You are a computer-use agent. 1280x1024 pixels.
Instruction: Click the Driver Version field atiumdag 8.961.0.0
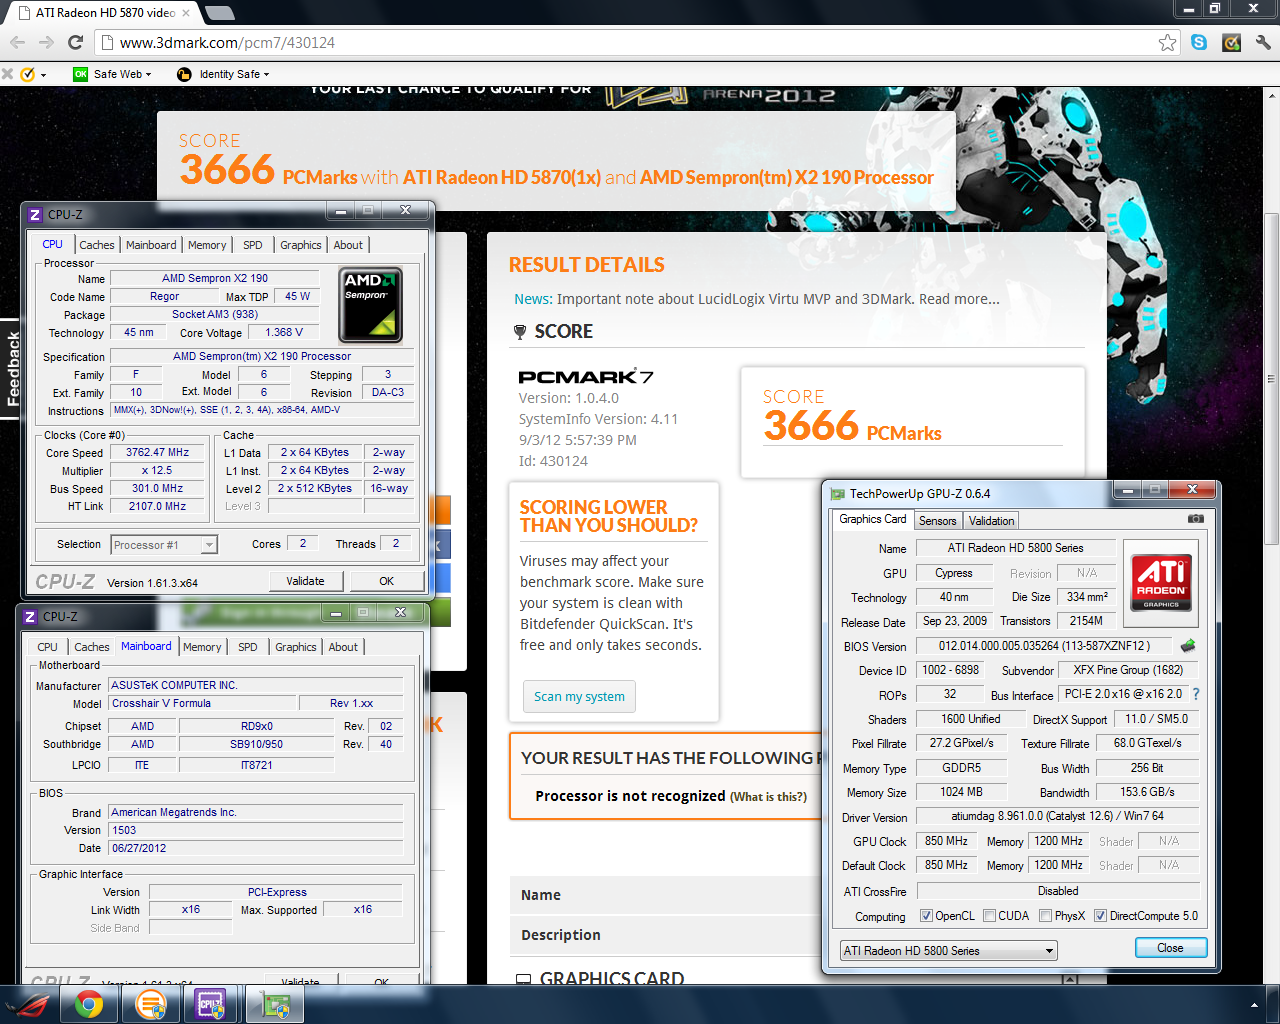pyautogui.click(x=1058, y=816)
